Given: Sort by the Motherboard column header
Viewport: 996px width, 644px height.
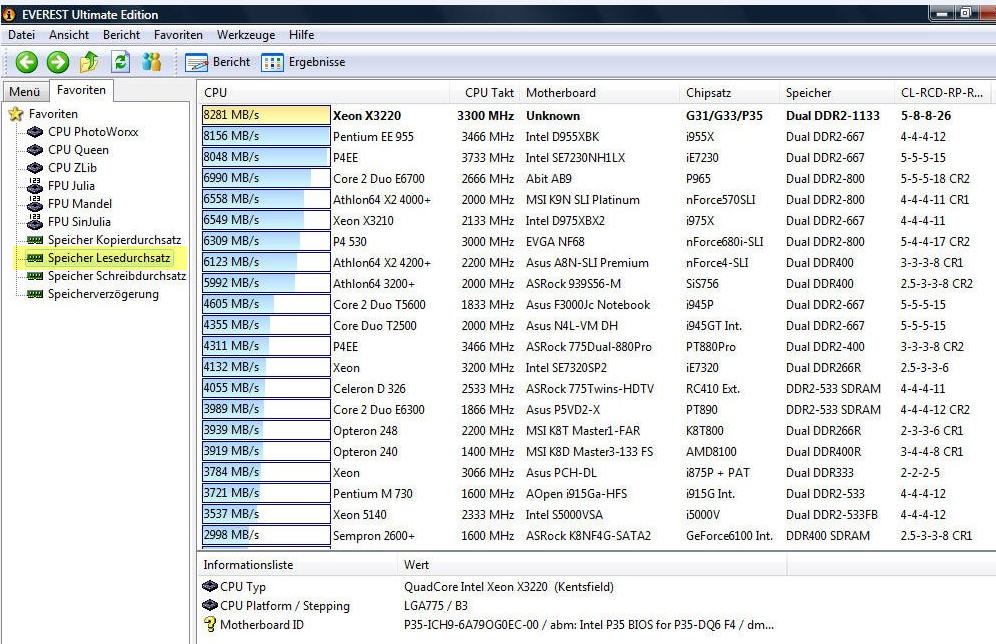Looking at the screenshot, I should (600, 93).
